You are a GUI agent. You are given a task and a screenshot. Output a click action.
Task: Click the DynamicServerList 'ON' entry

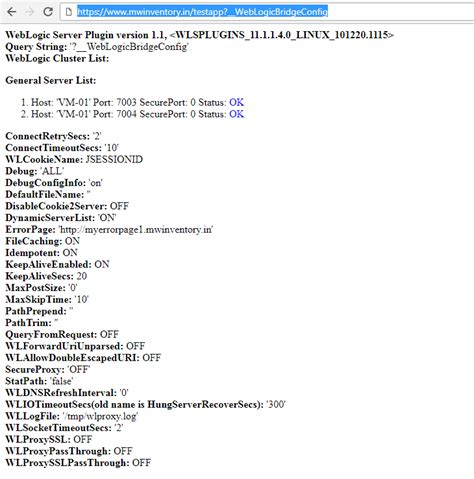pos(61,218)
